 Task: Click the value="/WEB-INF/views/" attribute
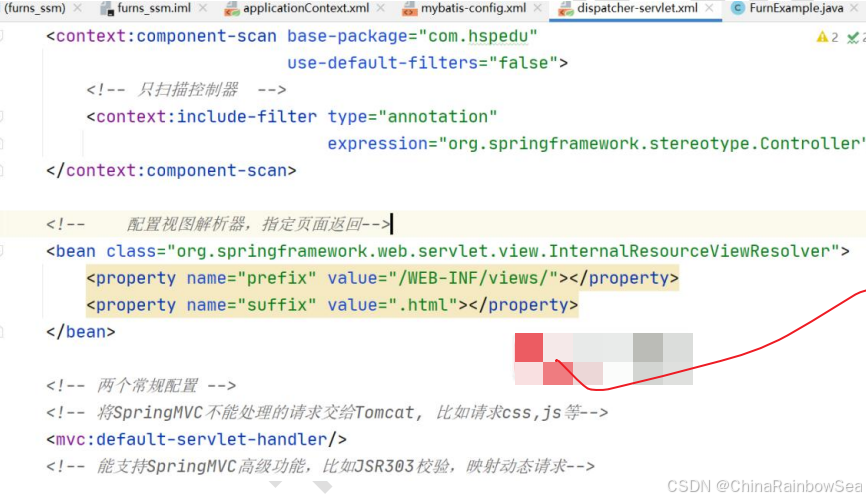click(x=443, y=278)
